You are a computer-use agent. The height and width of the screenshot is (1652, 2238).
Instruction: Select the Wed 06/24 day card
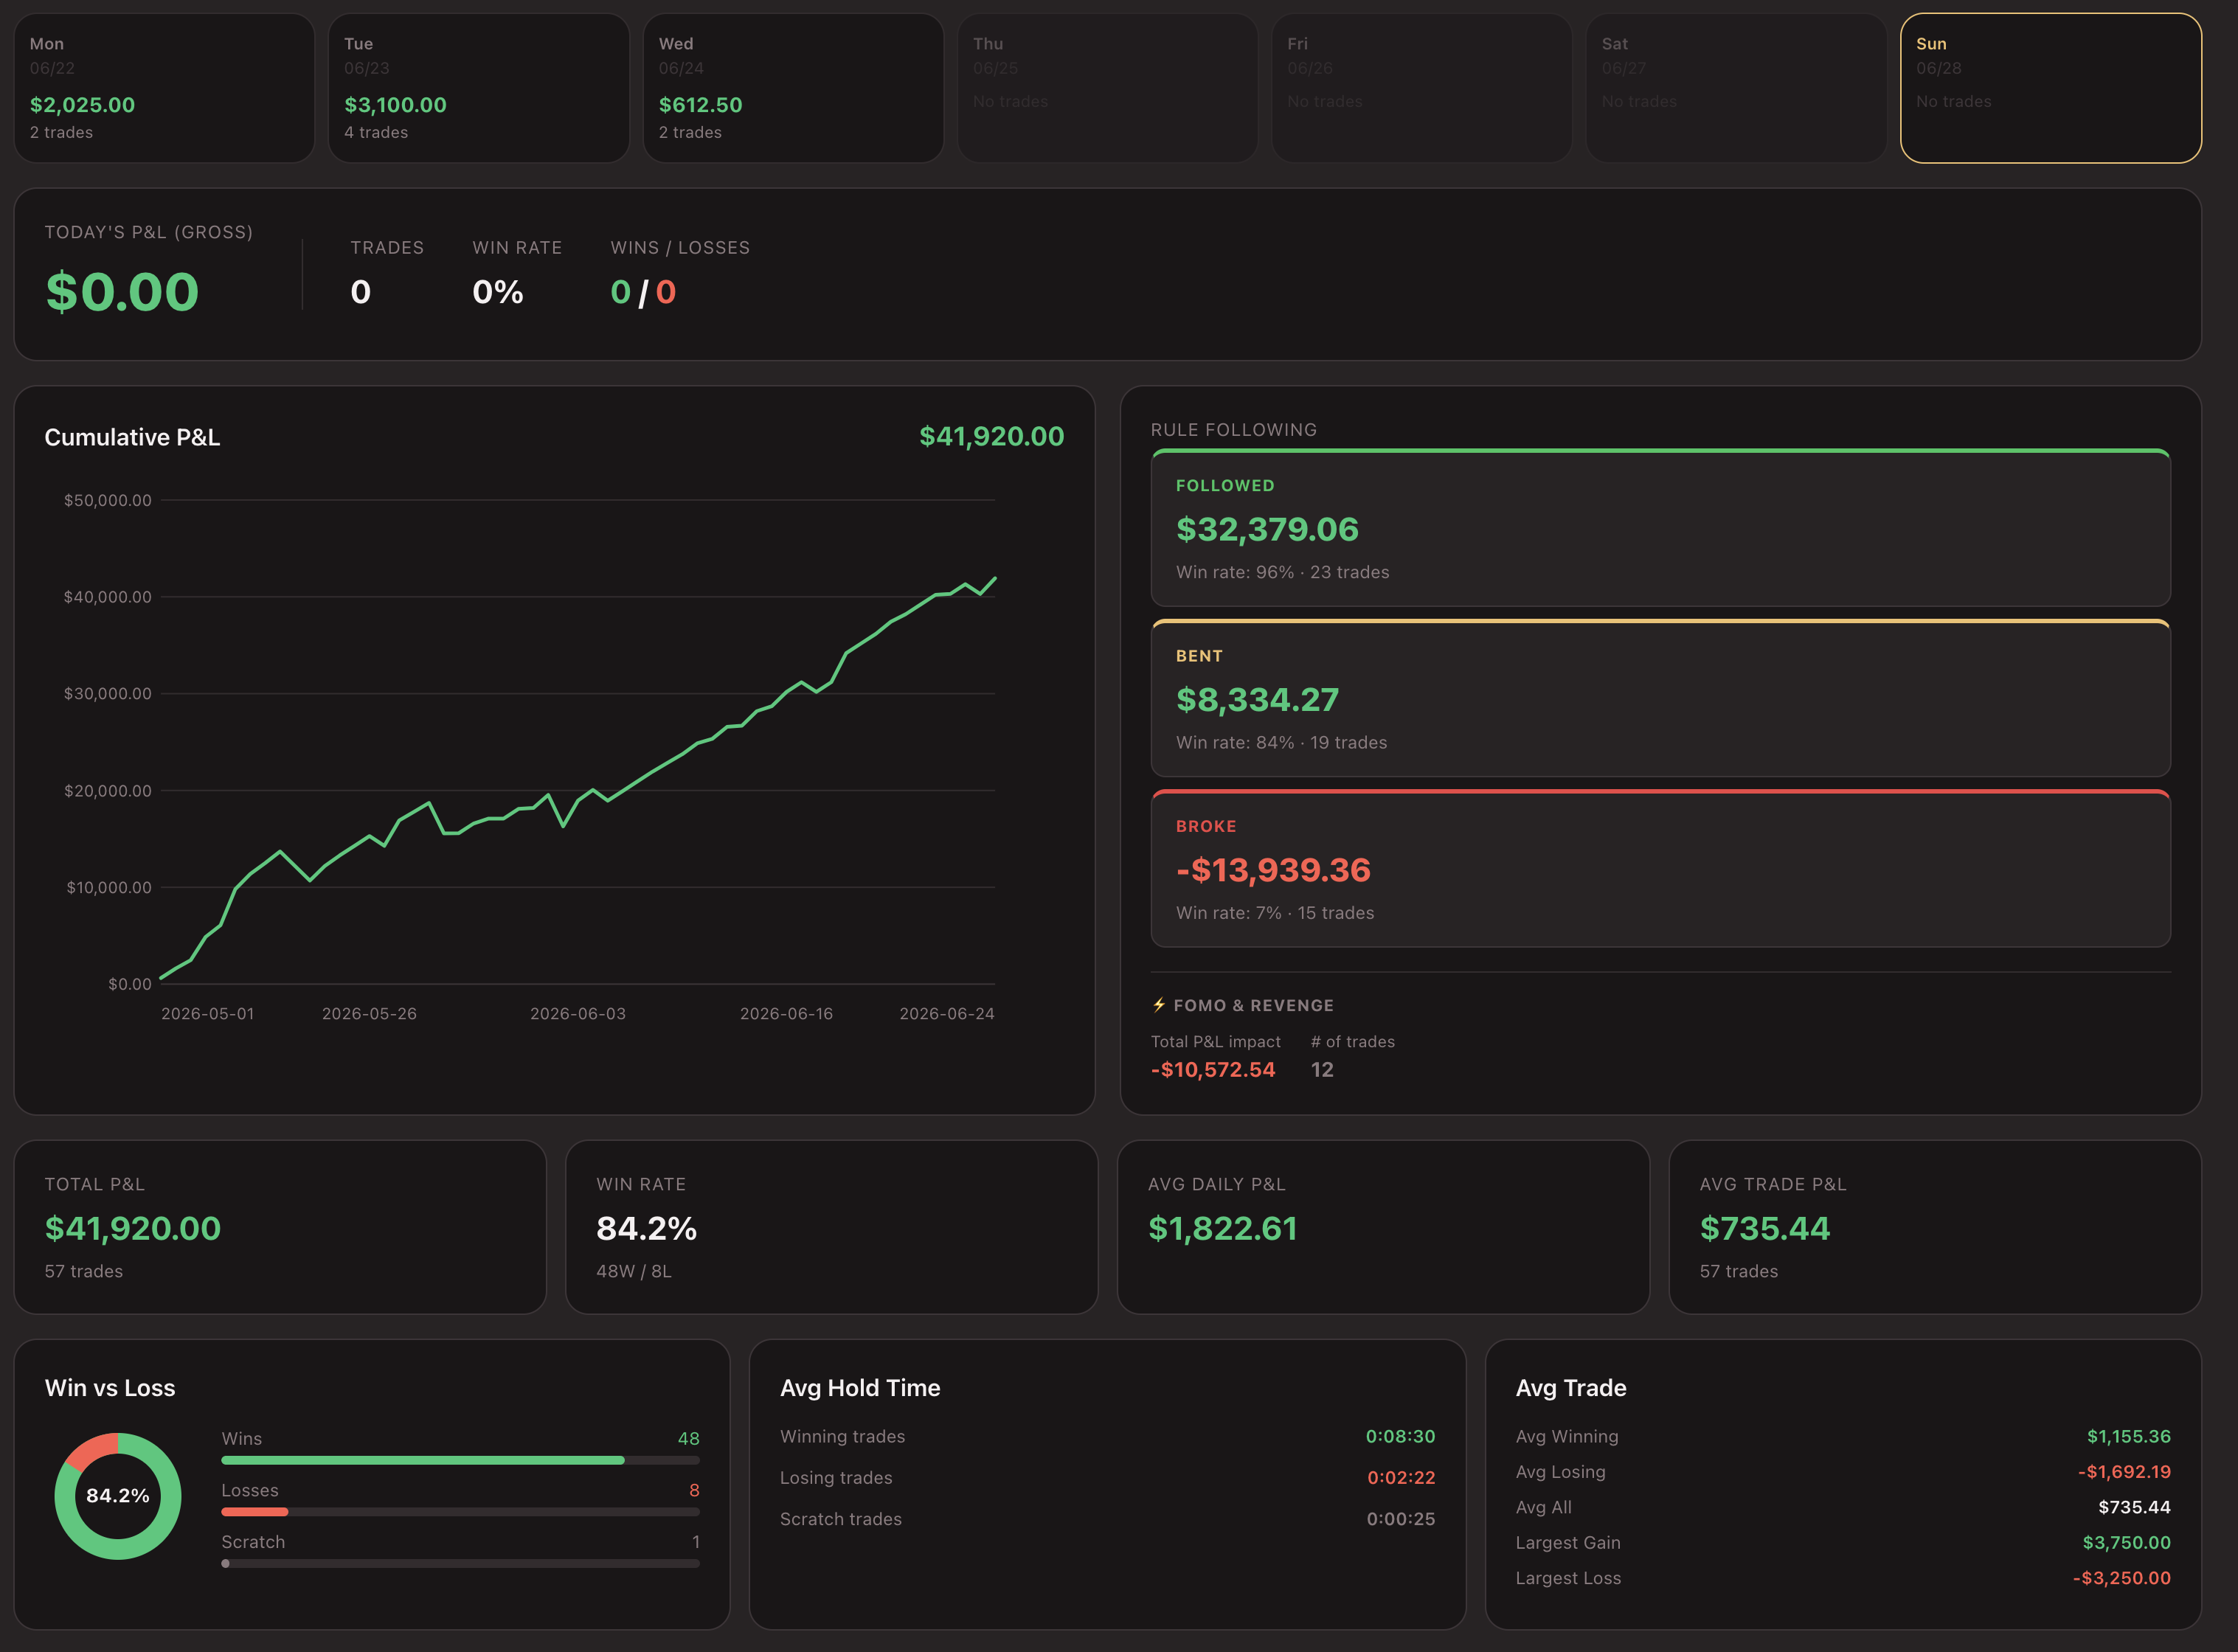pyautogui.click(x=793, y=88)
